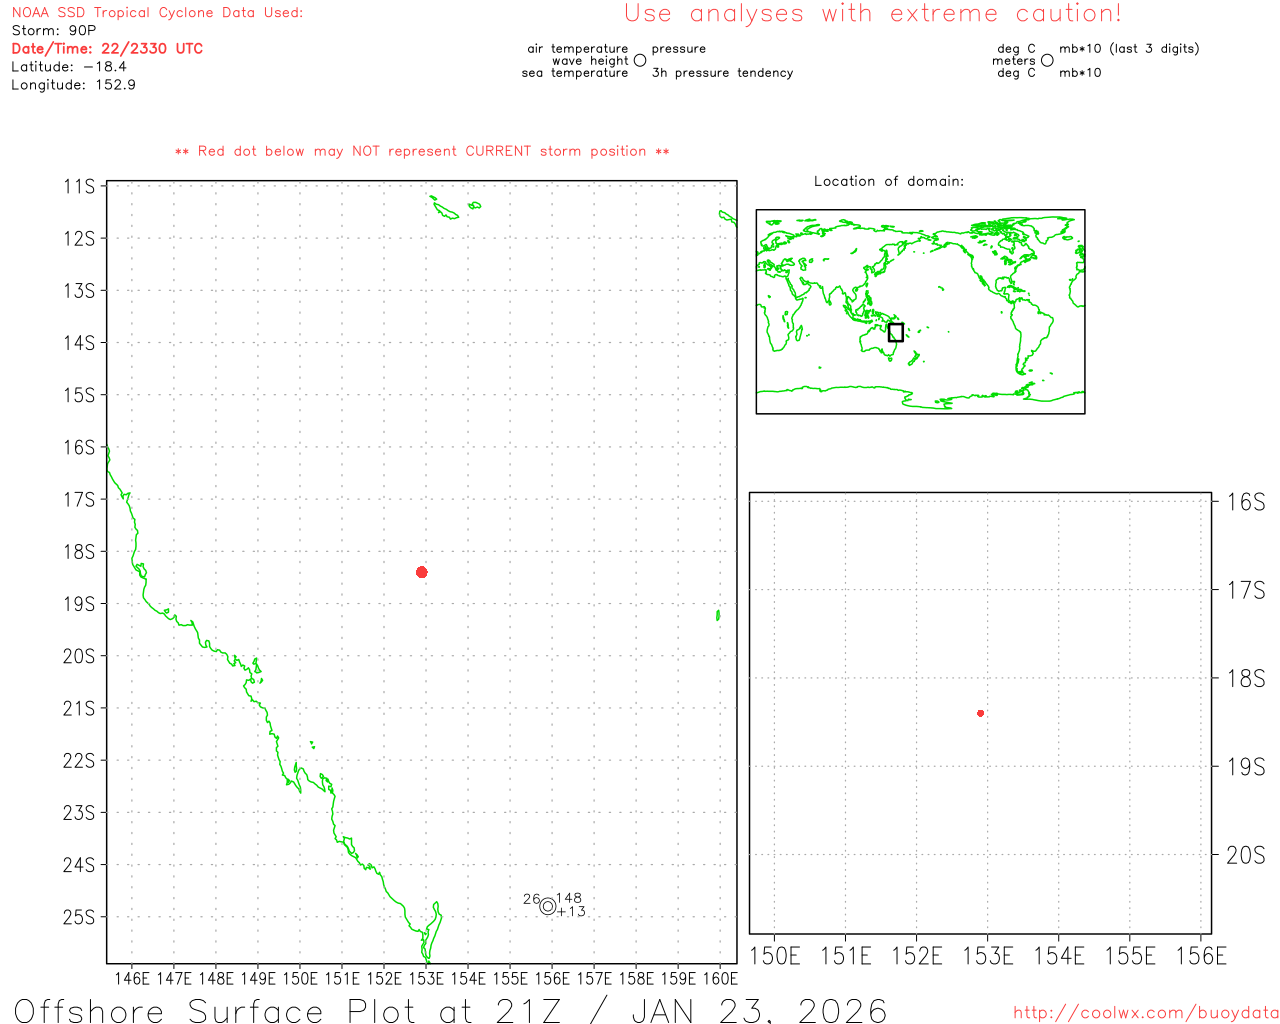The width and height of the screenshot is (1280, 1024).
Task: Click the buoy pressure value 148
Action: 569,898
